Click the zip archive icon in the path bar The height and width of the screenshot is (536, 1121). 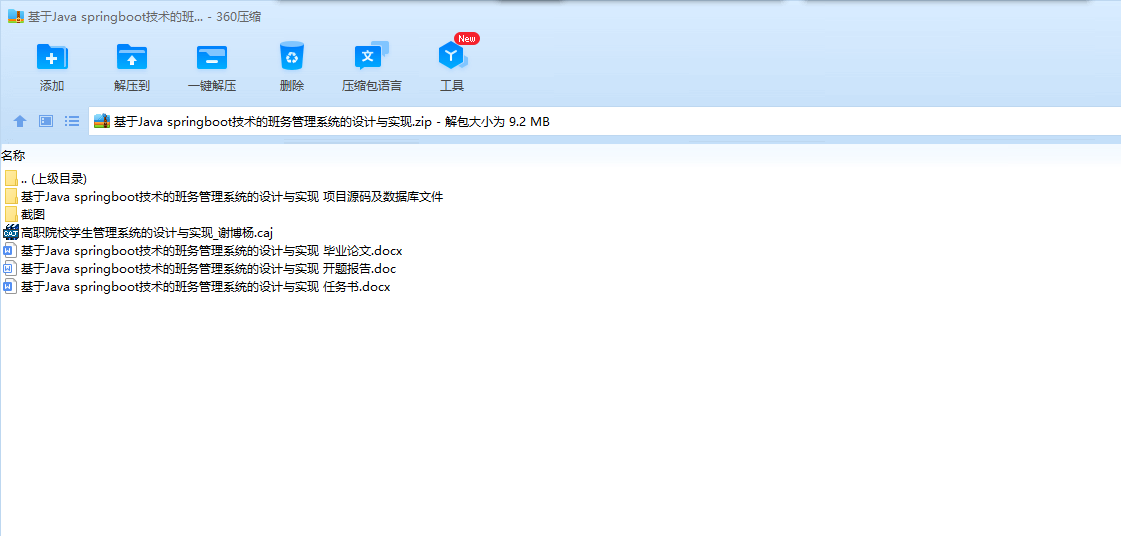click(102, 121)
